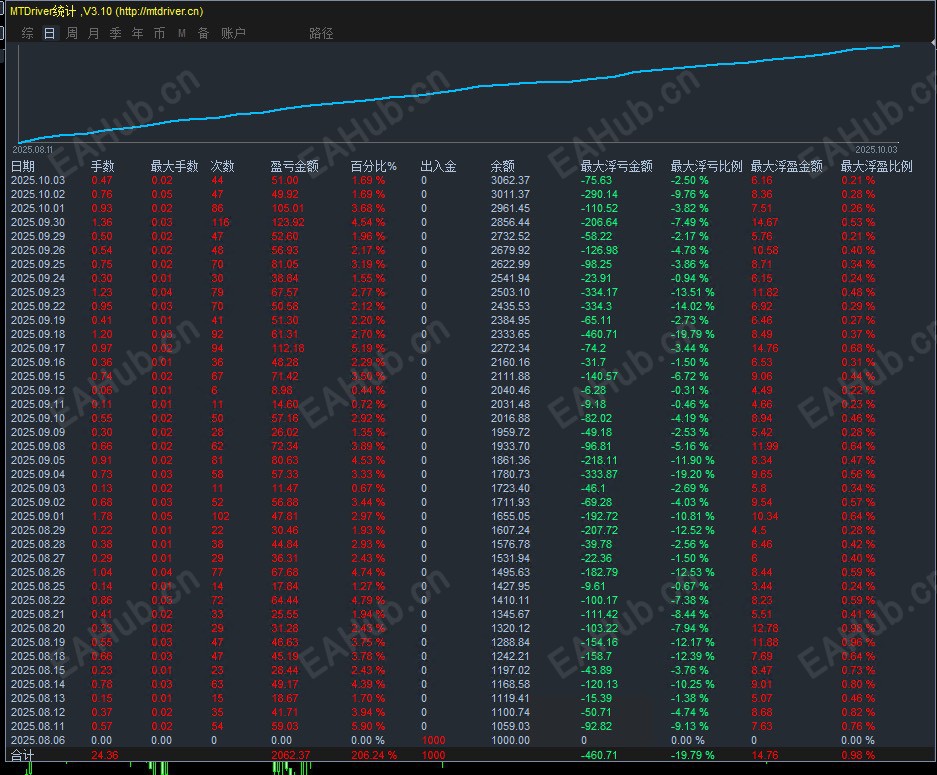
Task: Click the 合计 total row label
Action: pos(23,755)
